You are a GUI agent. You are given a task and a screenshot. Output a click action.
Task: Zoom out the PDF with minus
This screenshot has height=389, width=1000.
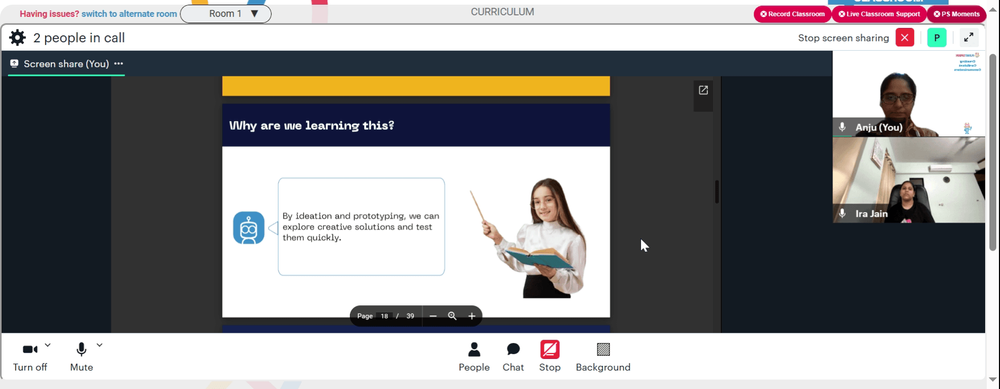tap(433, 316)
